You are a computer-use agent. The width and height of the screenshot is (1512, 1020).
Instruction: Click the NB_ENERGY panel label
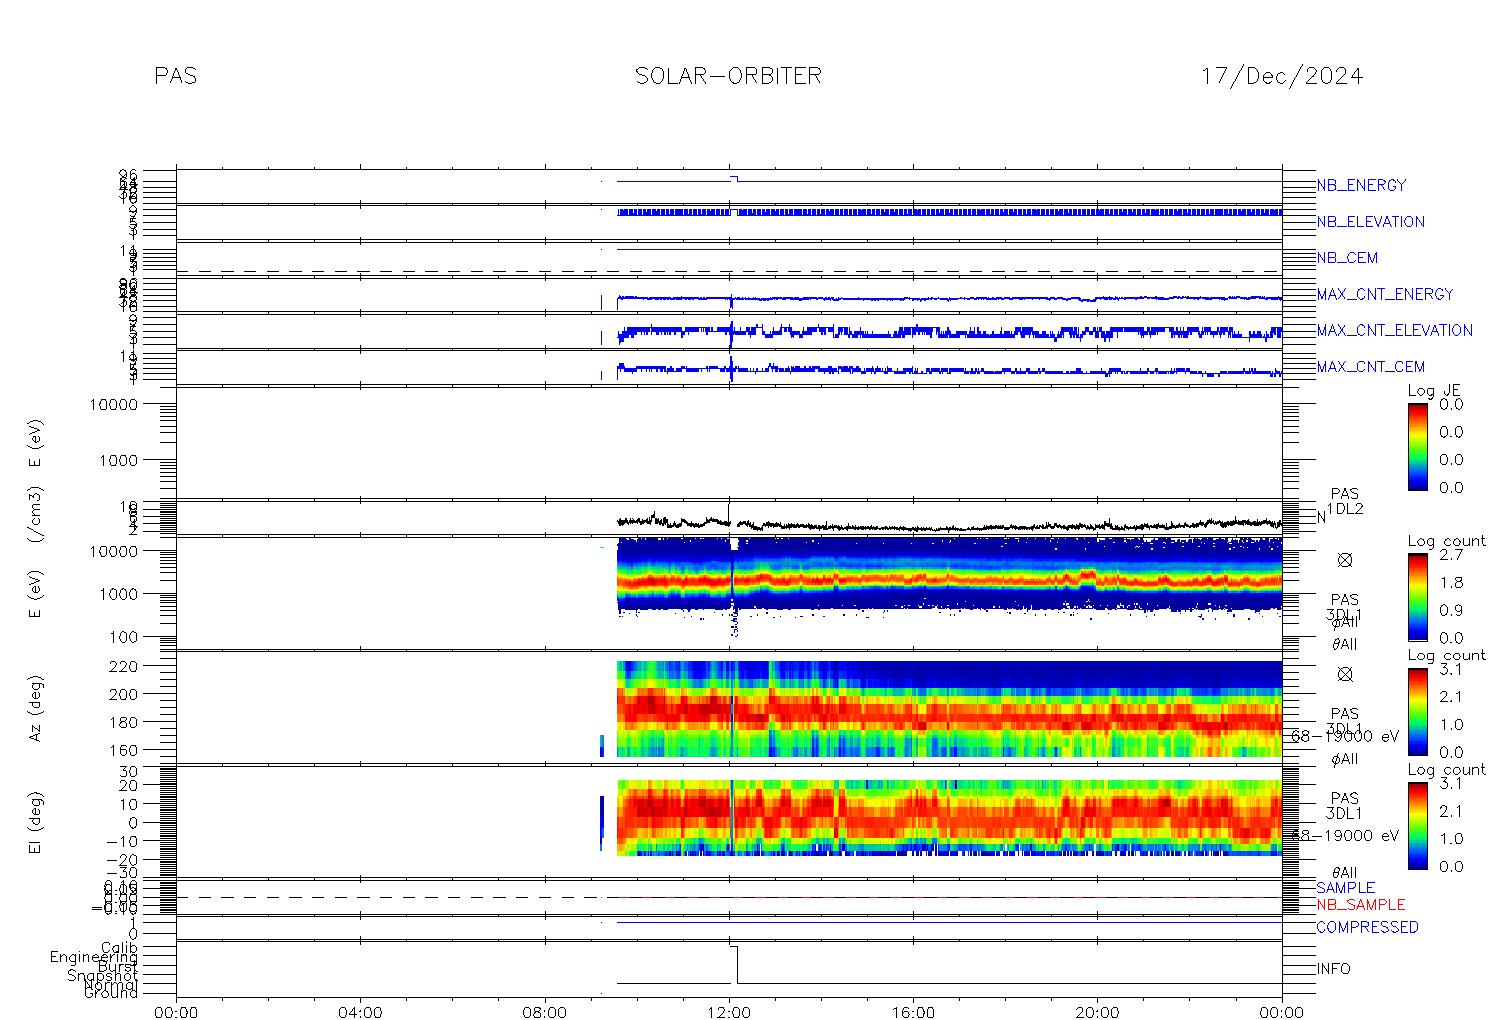click(1361, 185)
